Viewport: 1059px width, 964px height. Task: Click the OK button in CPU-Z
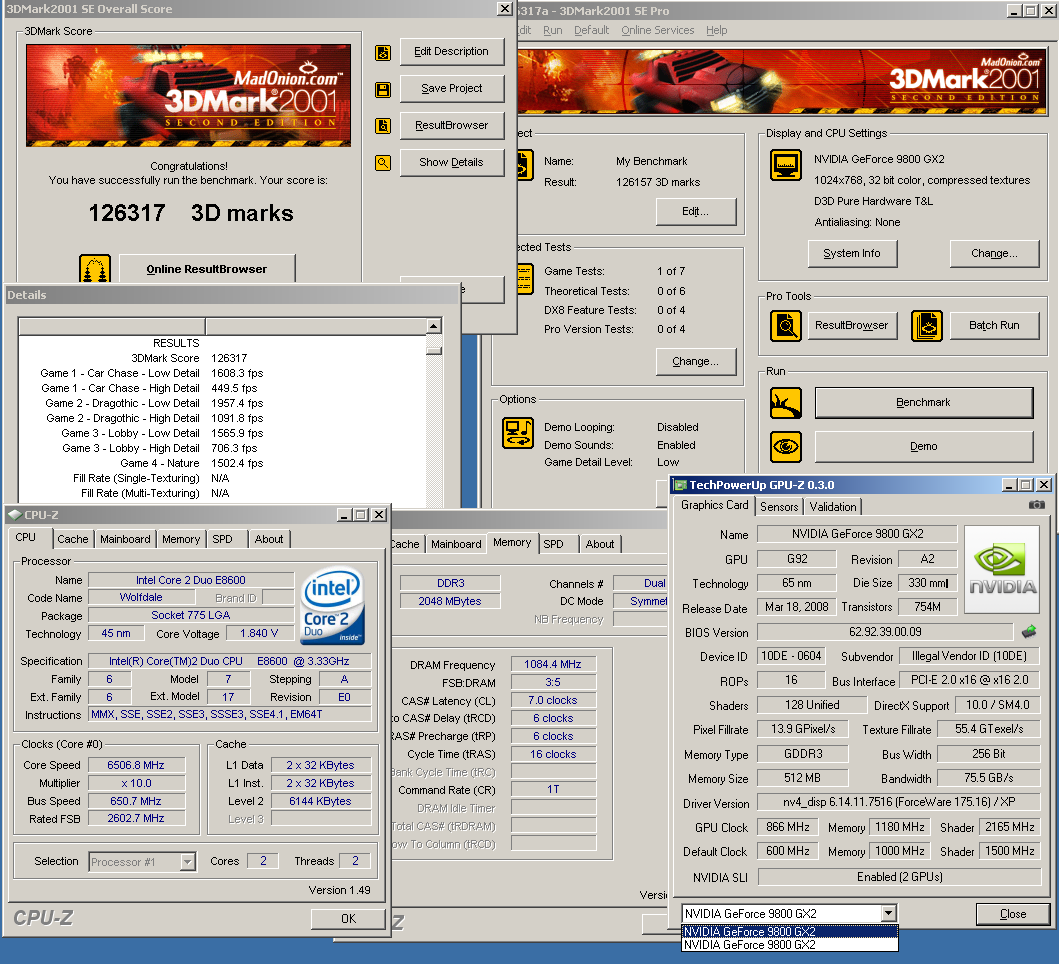click(x=348, y=919)
